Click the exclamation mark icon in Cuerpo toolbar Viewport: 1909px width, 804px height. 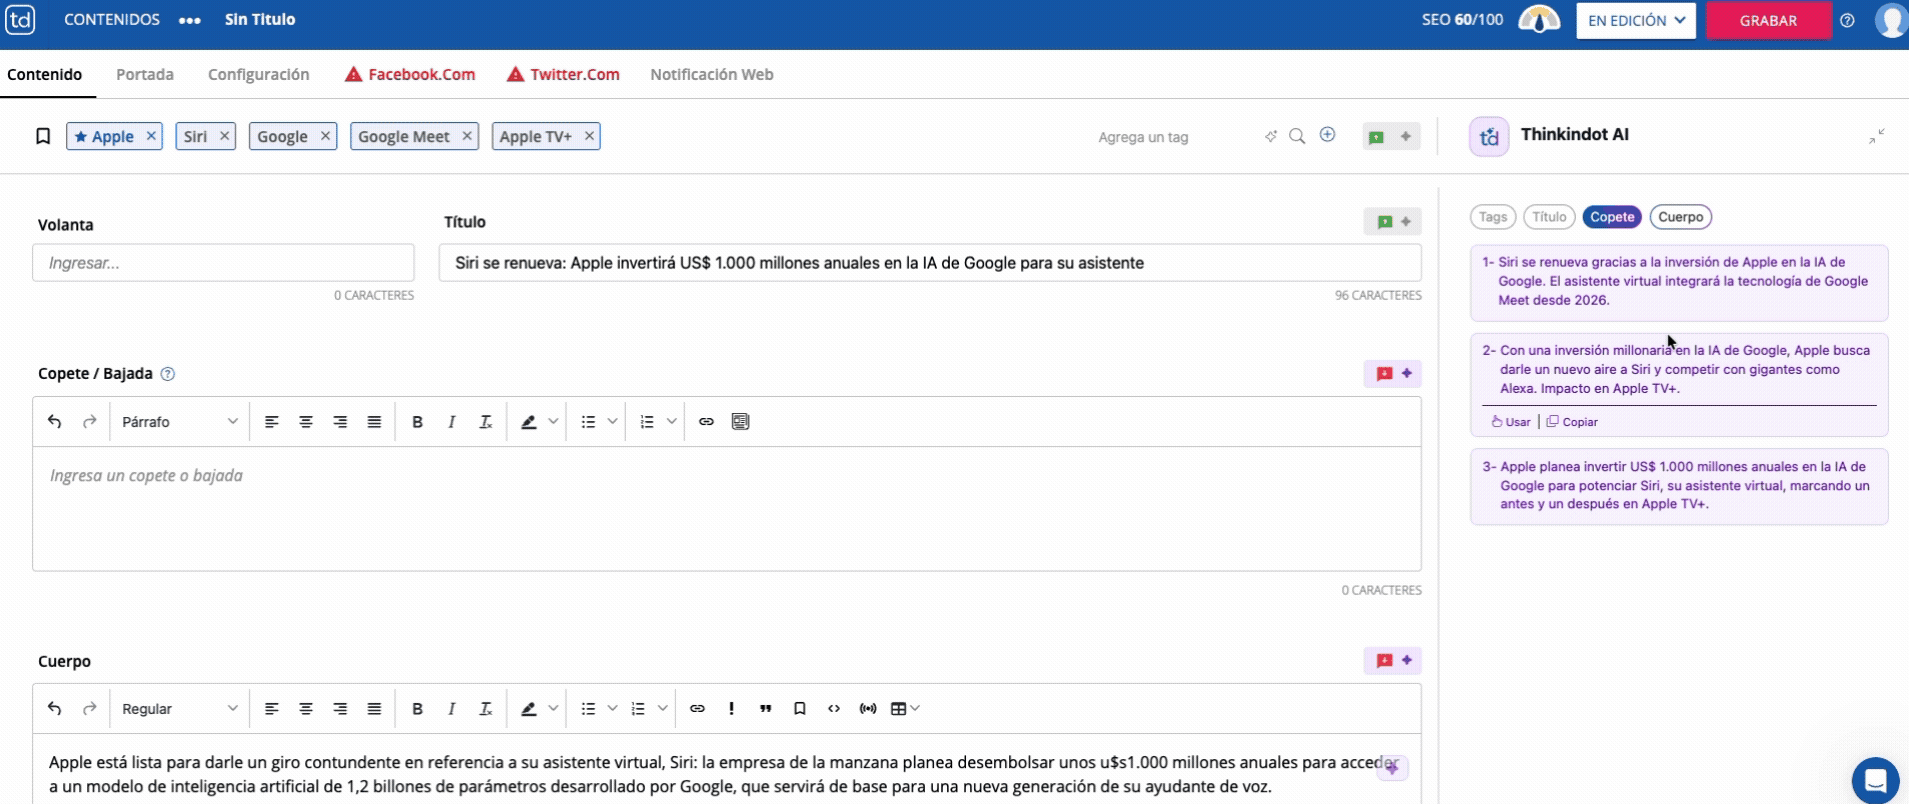(731, 709)
